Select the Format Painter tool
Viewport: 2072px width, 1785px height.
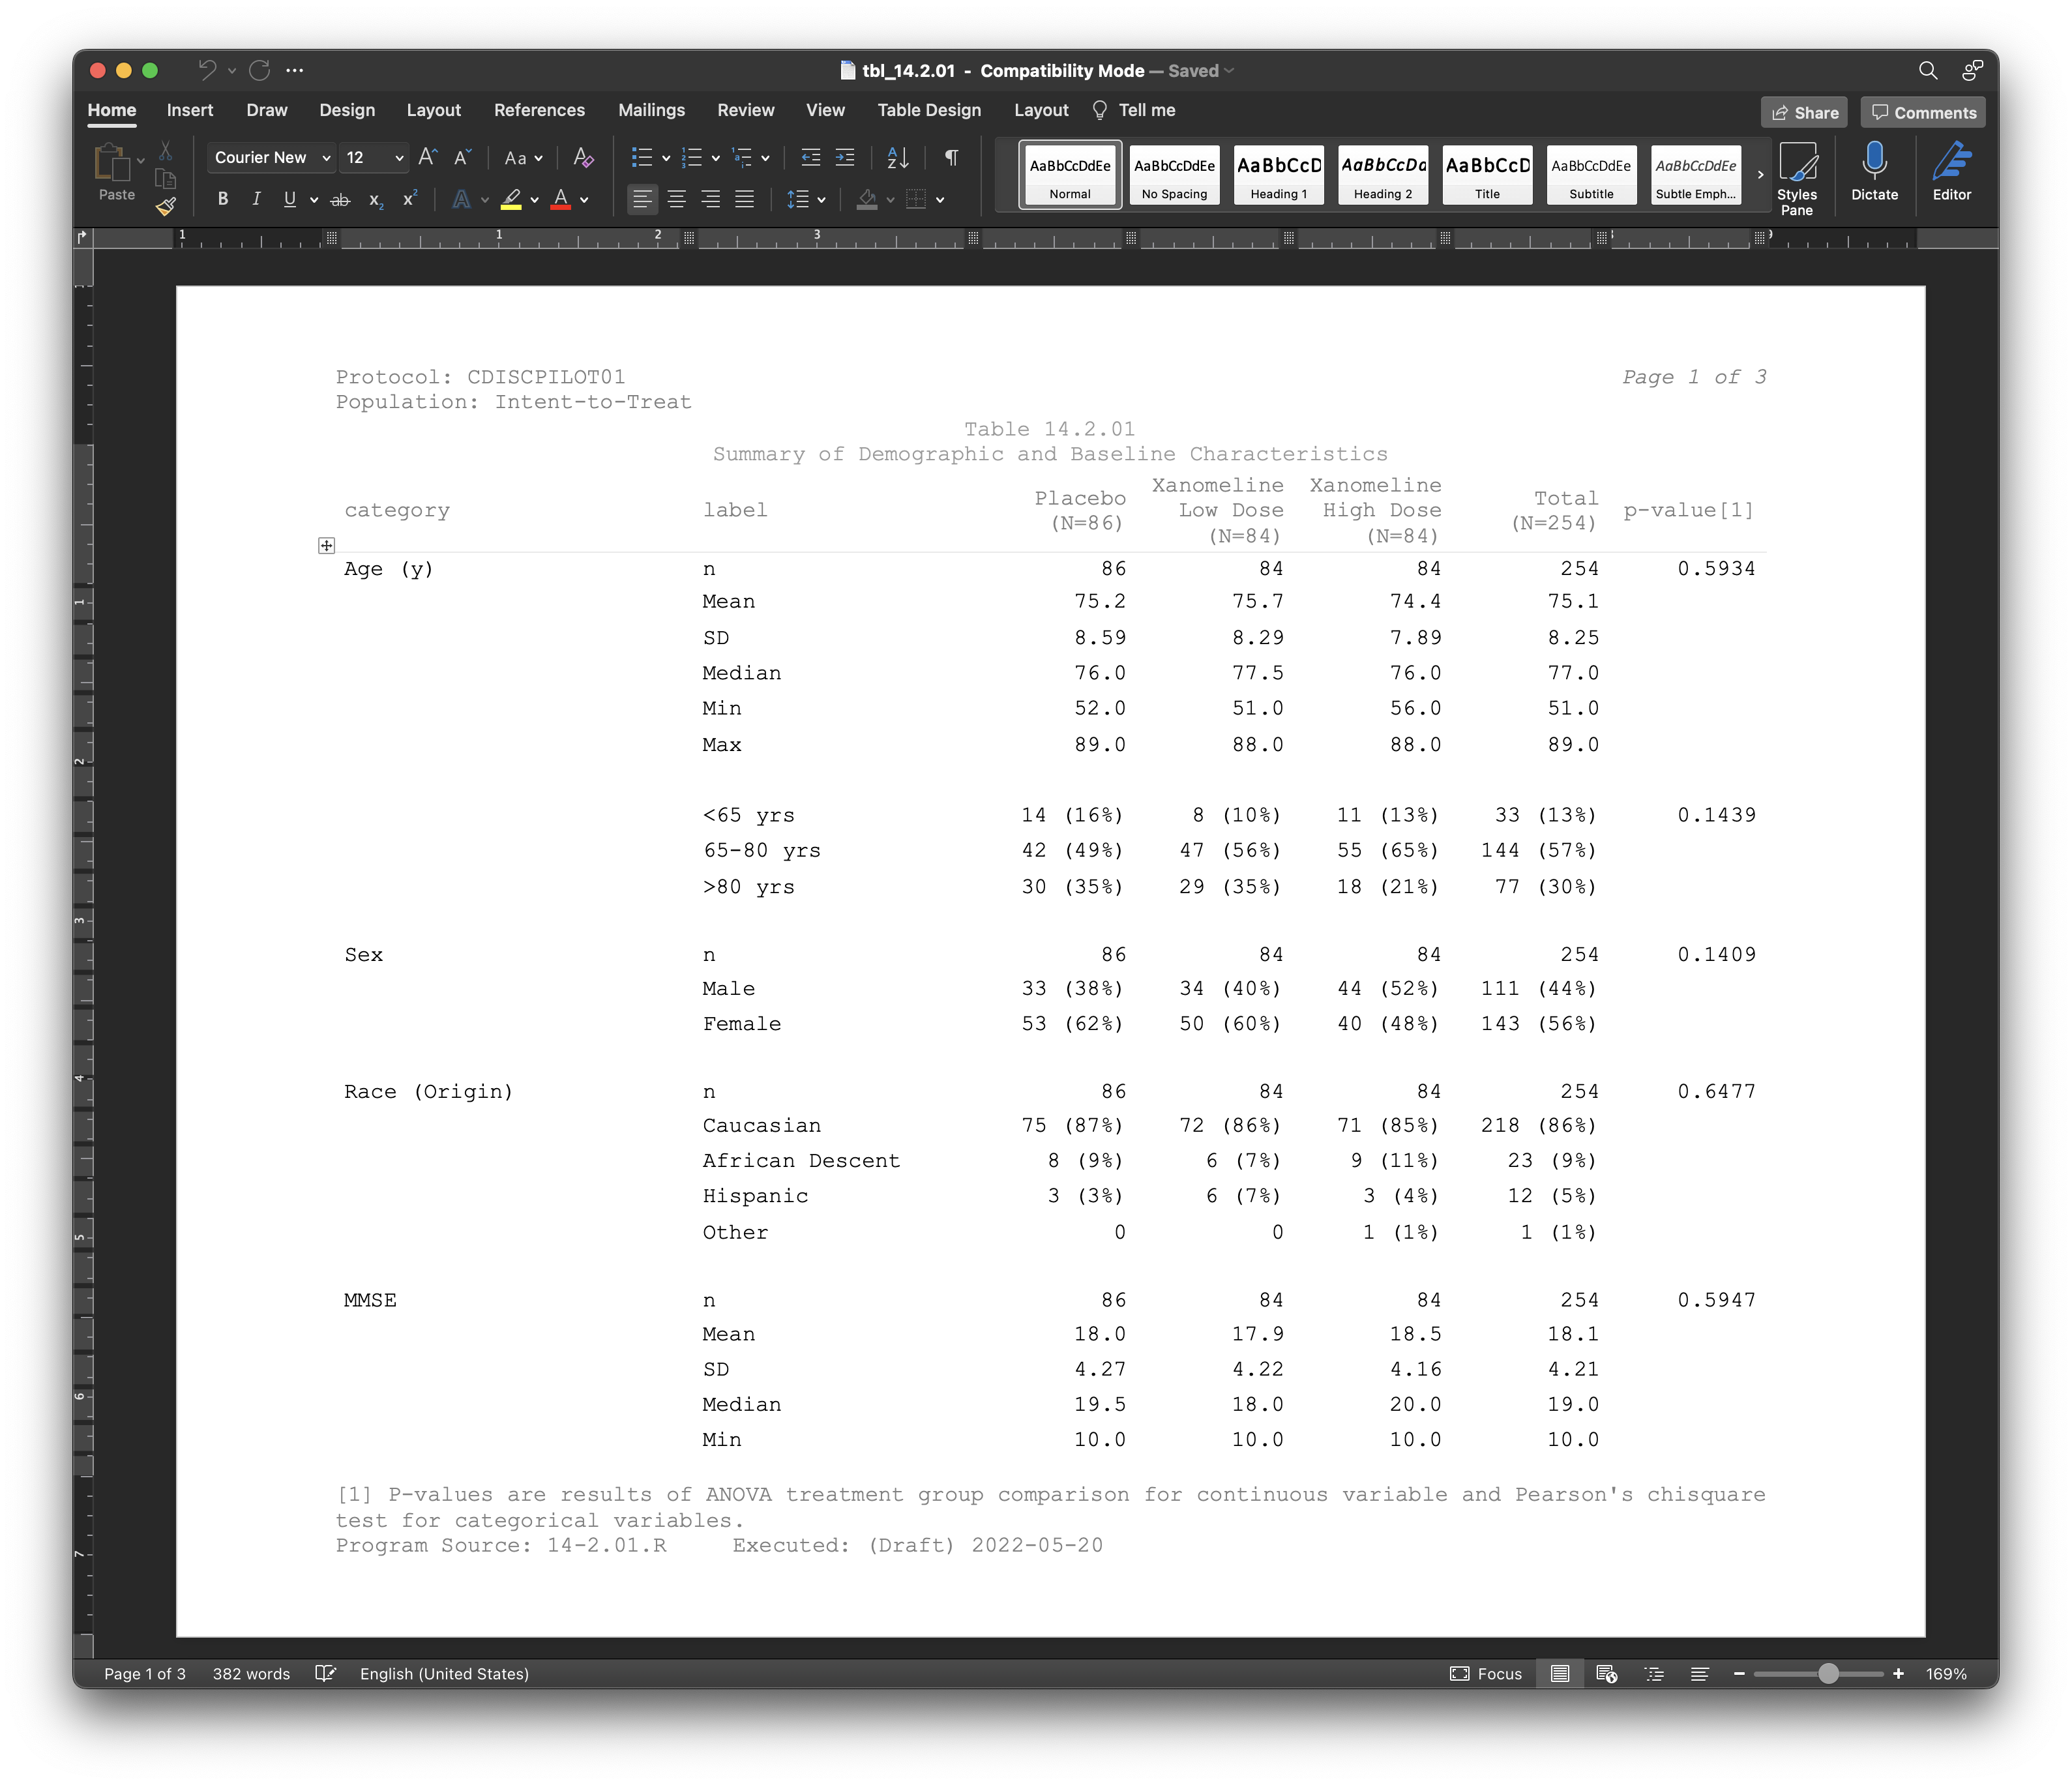point(166,207)
